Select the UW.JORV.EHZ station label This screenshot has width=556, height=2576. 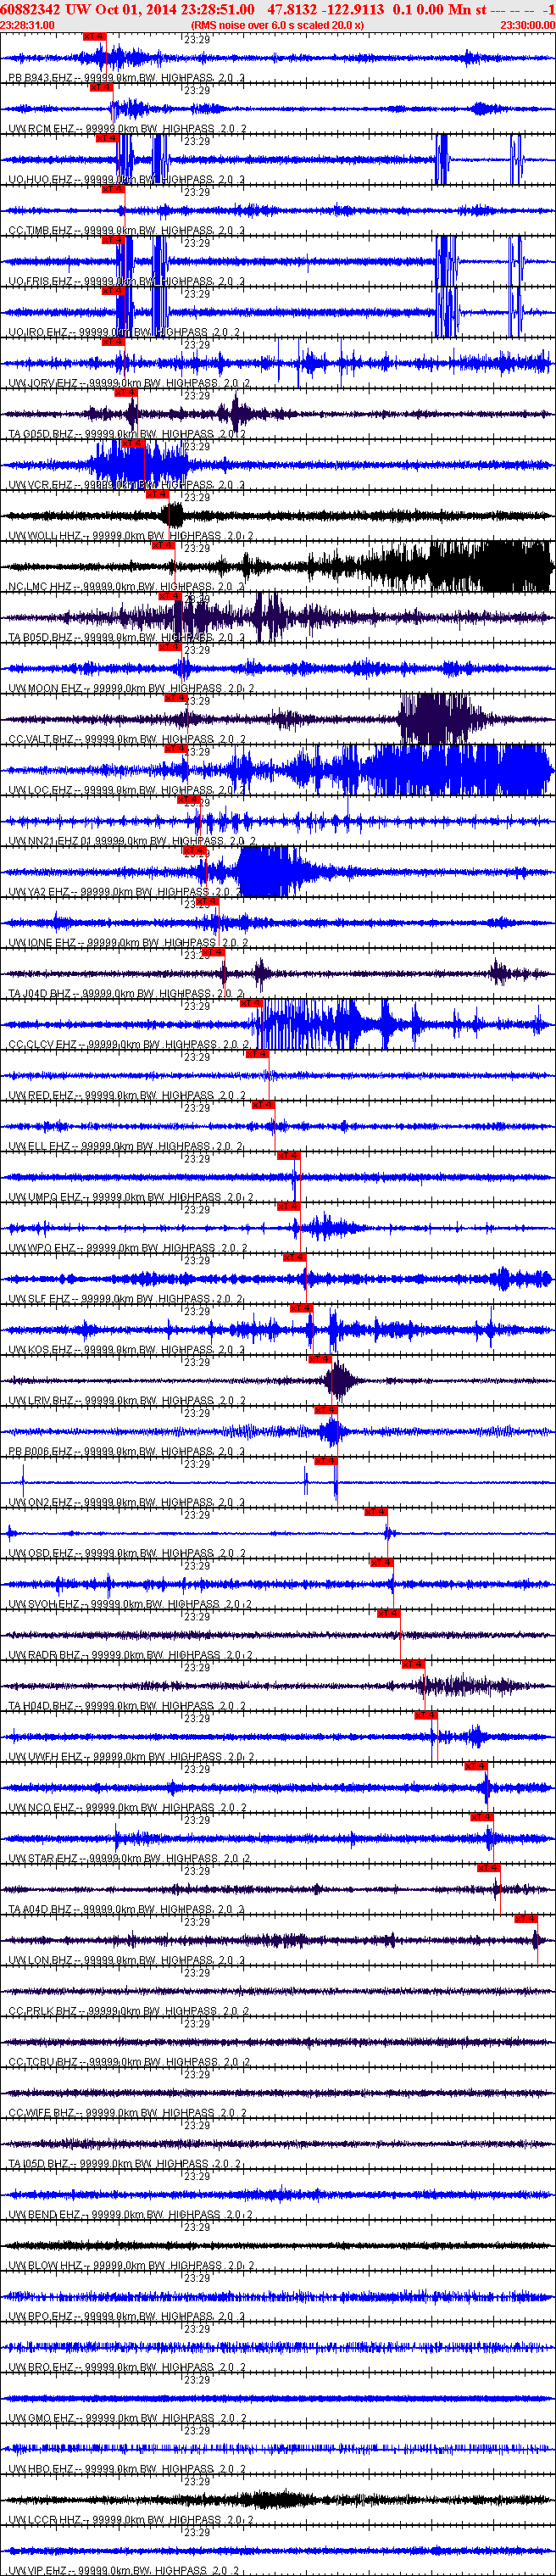tap(128, 383)
